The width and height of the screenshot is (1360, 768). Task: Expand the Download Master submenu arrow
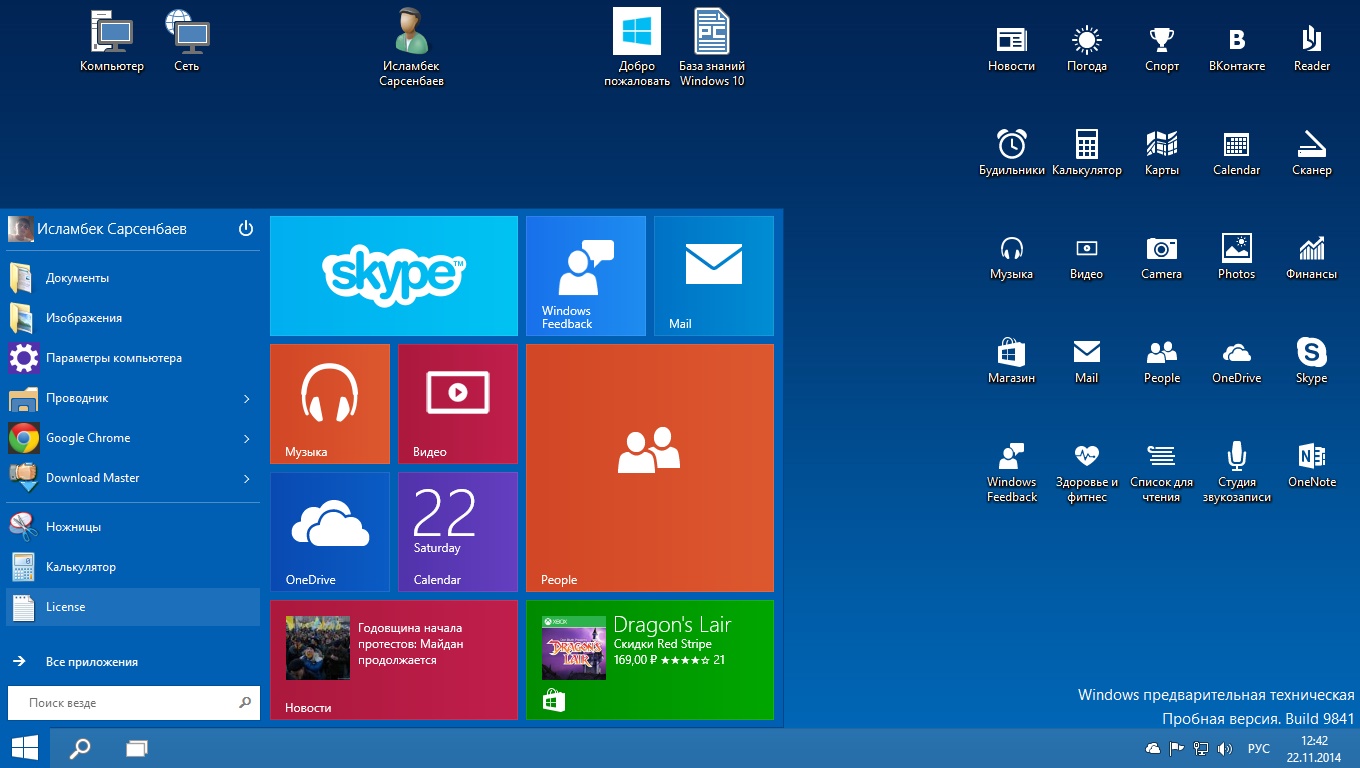coord(247,479)
